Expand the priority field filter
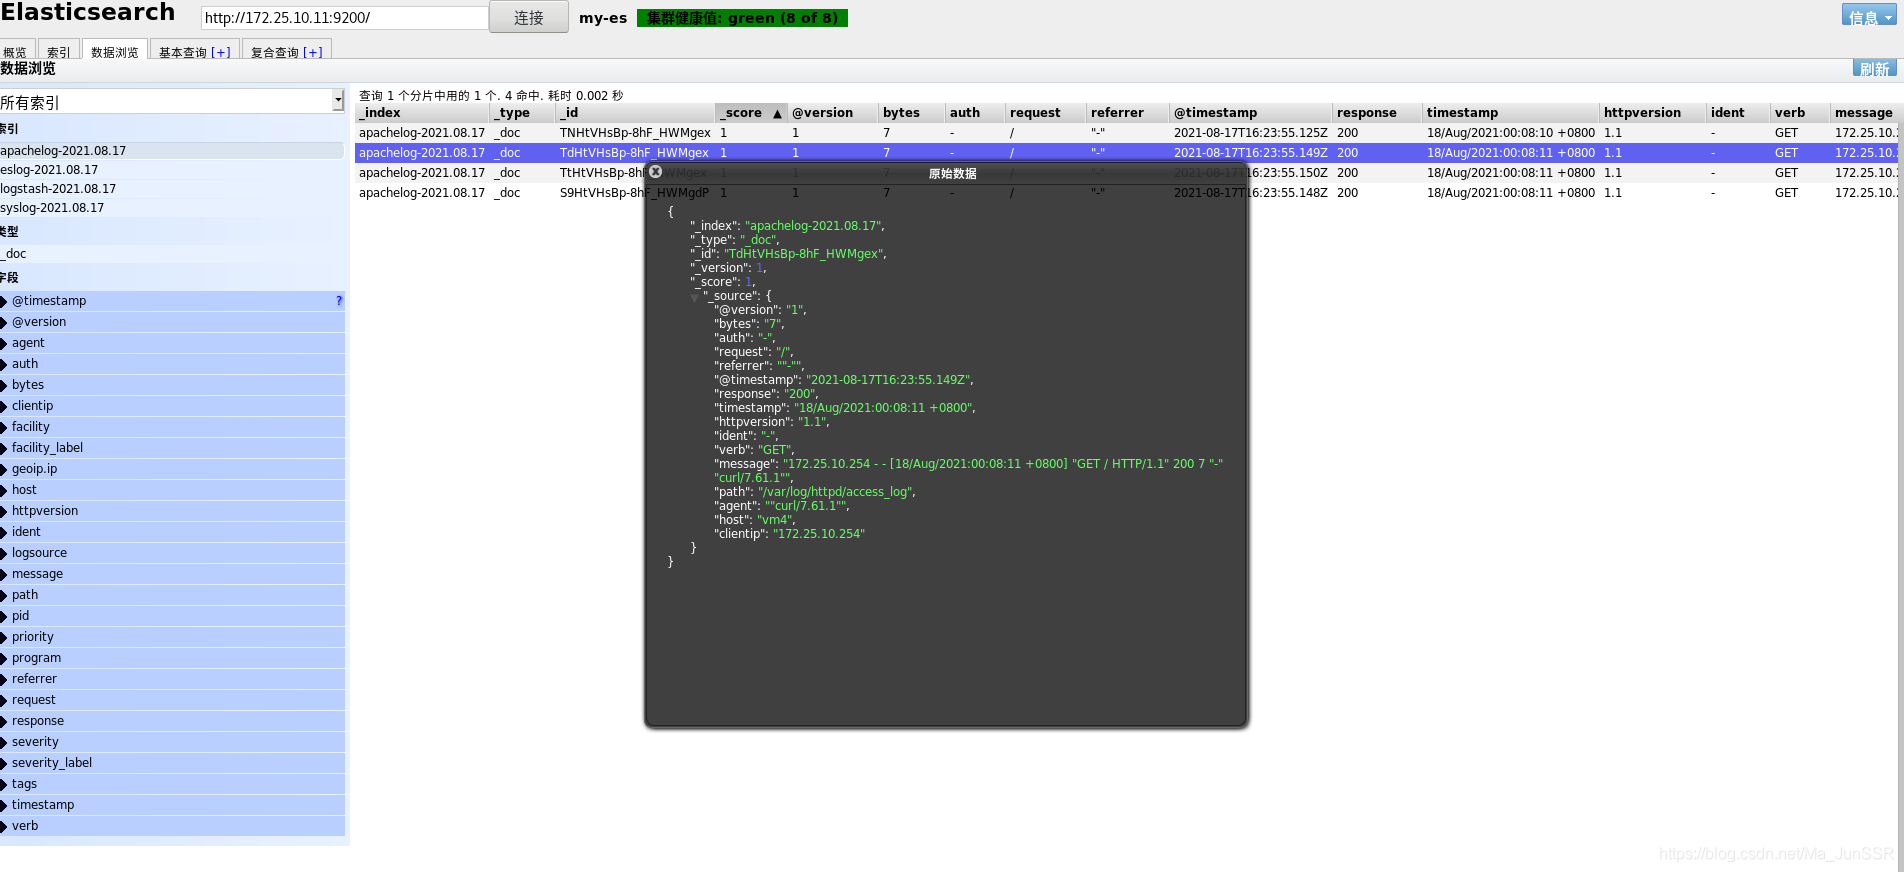This screenshot has height=872, width=1904. [172, 637]
